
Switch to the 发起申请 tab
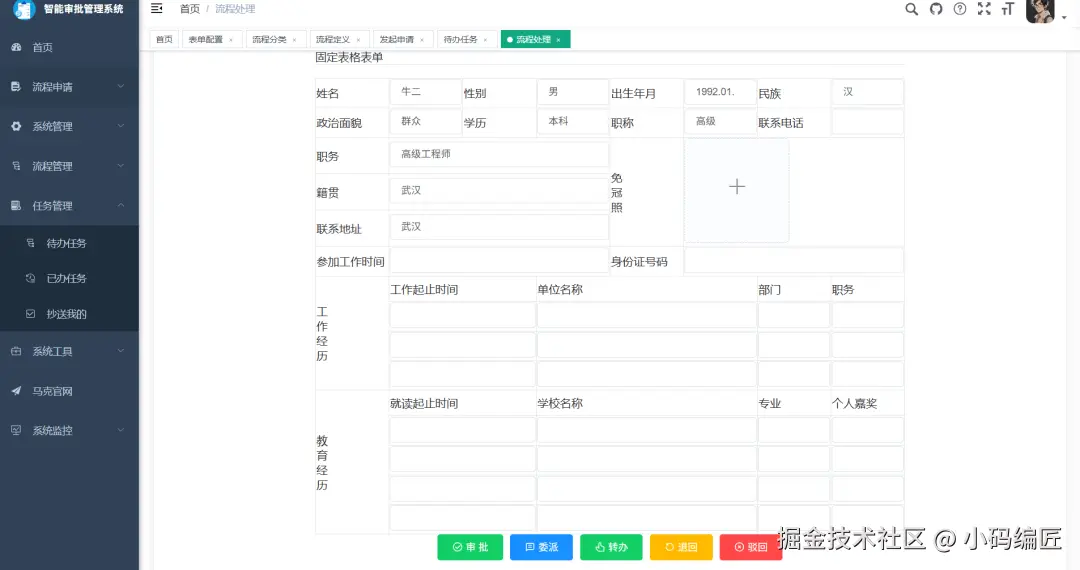402,39
